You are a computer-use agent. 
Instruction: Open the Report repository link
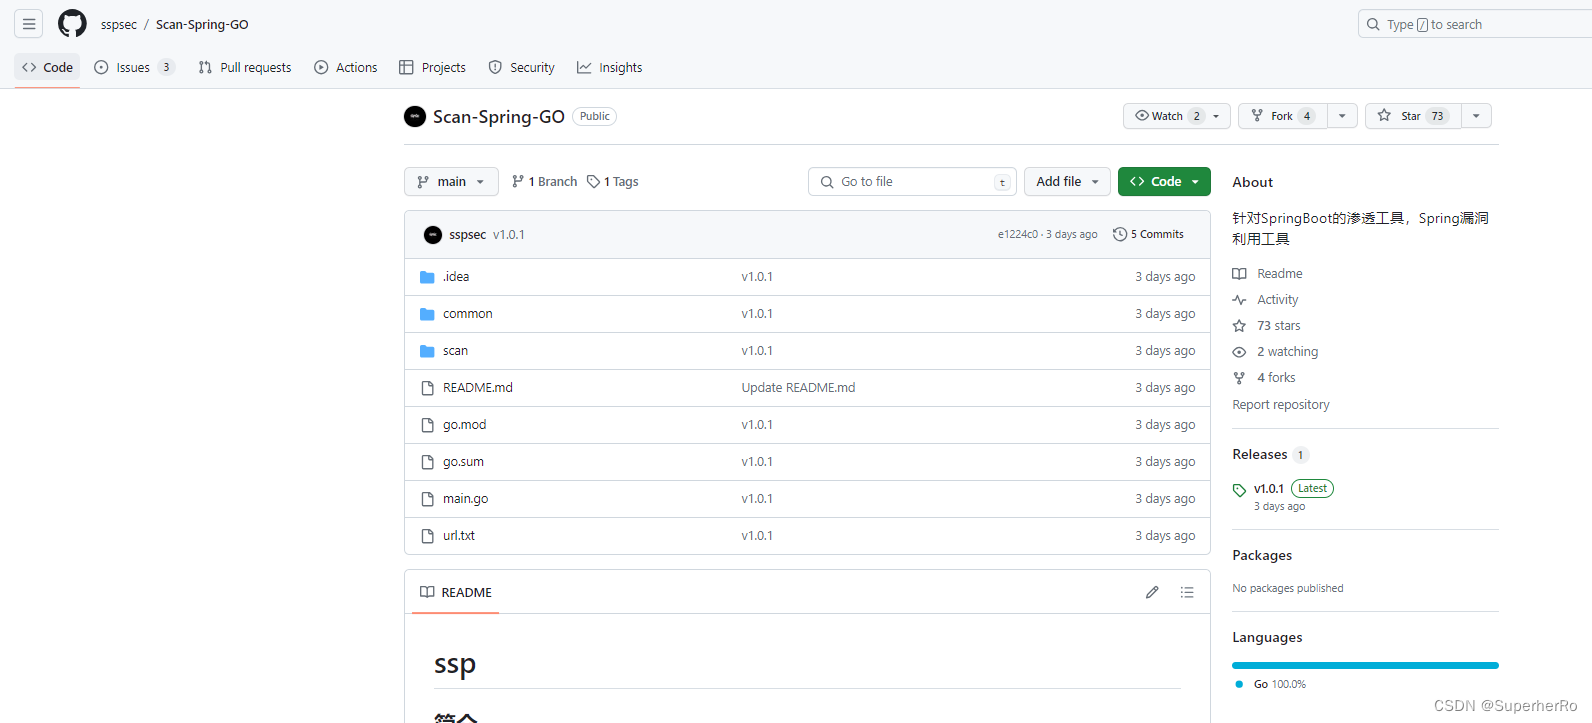(x=1281, y=405)
